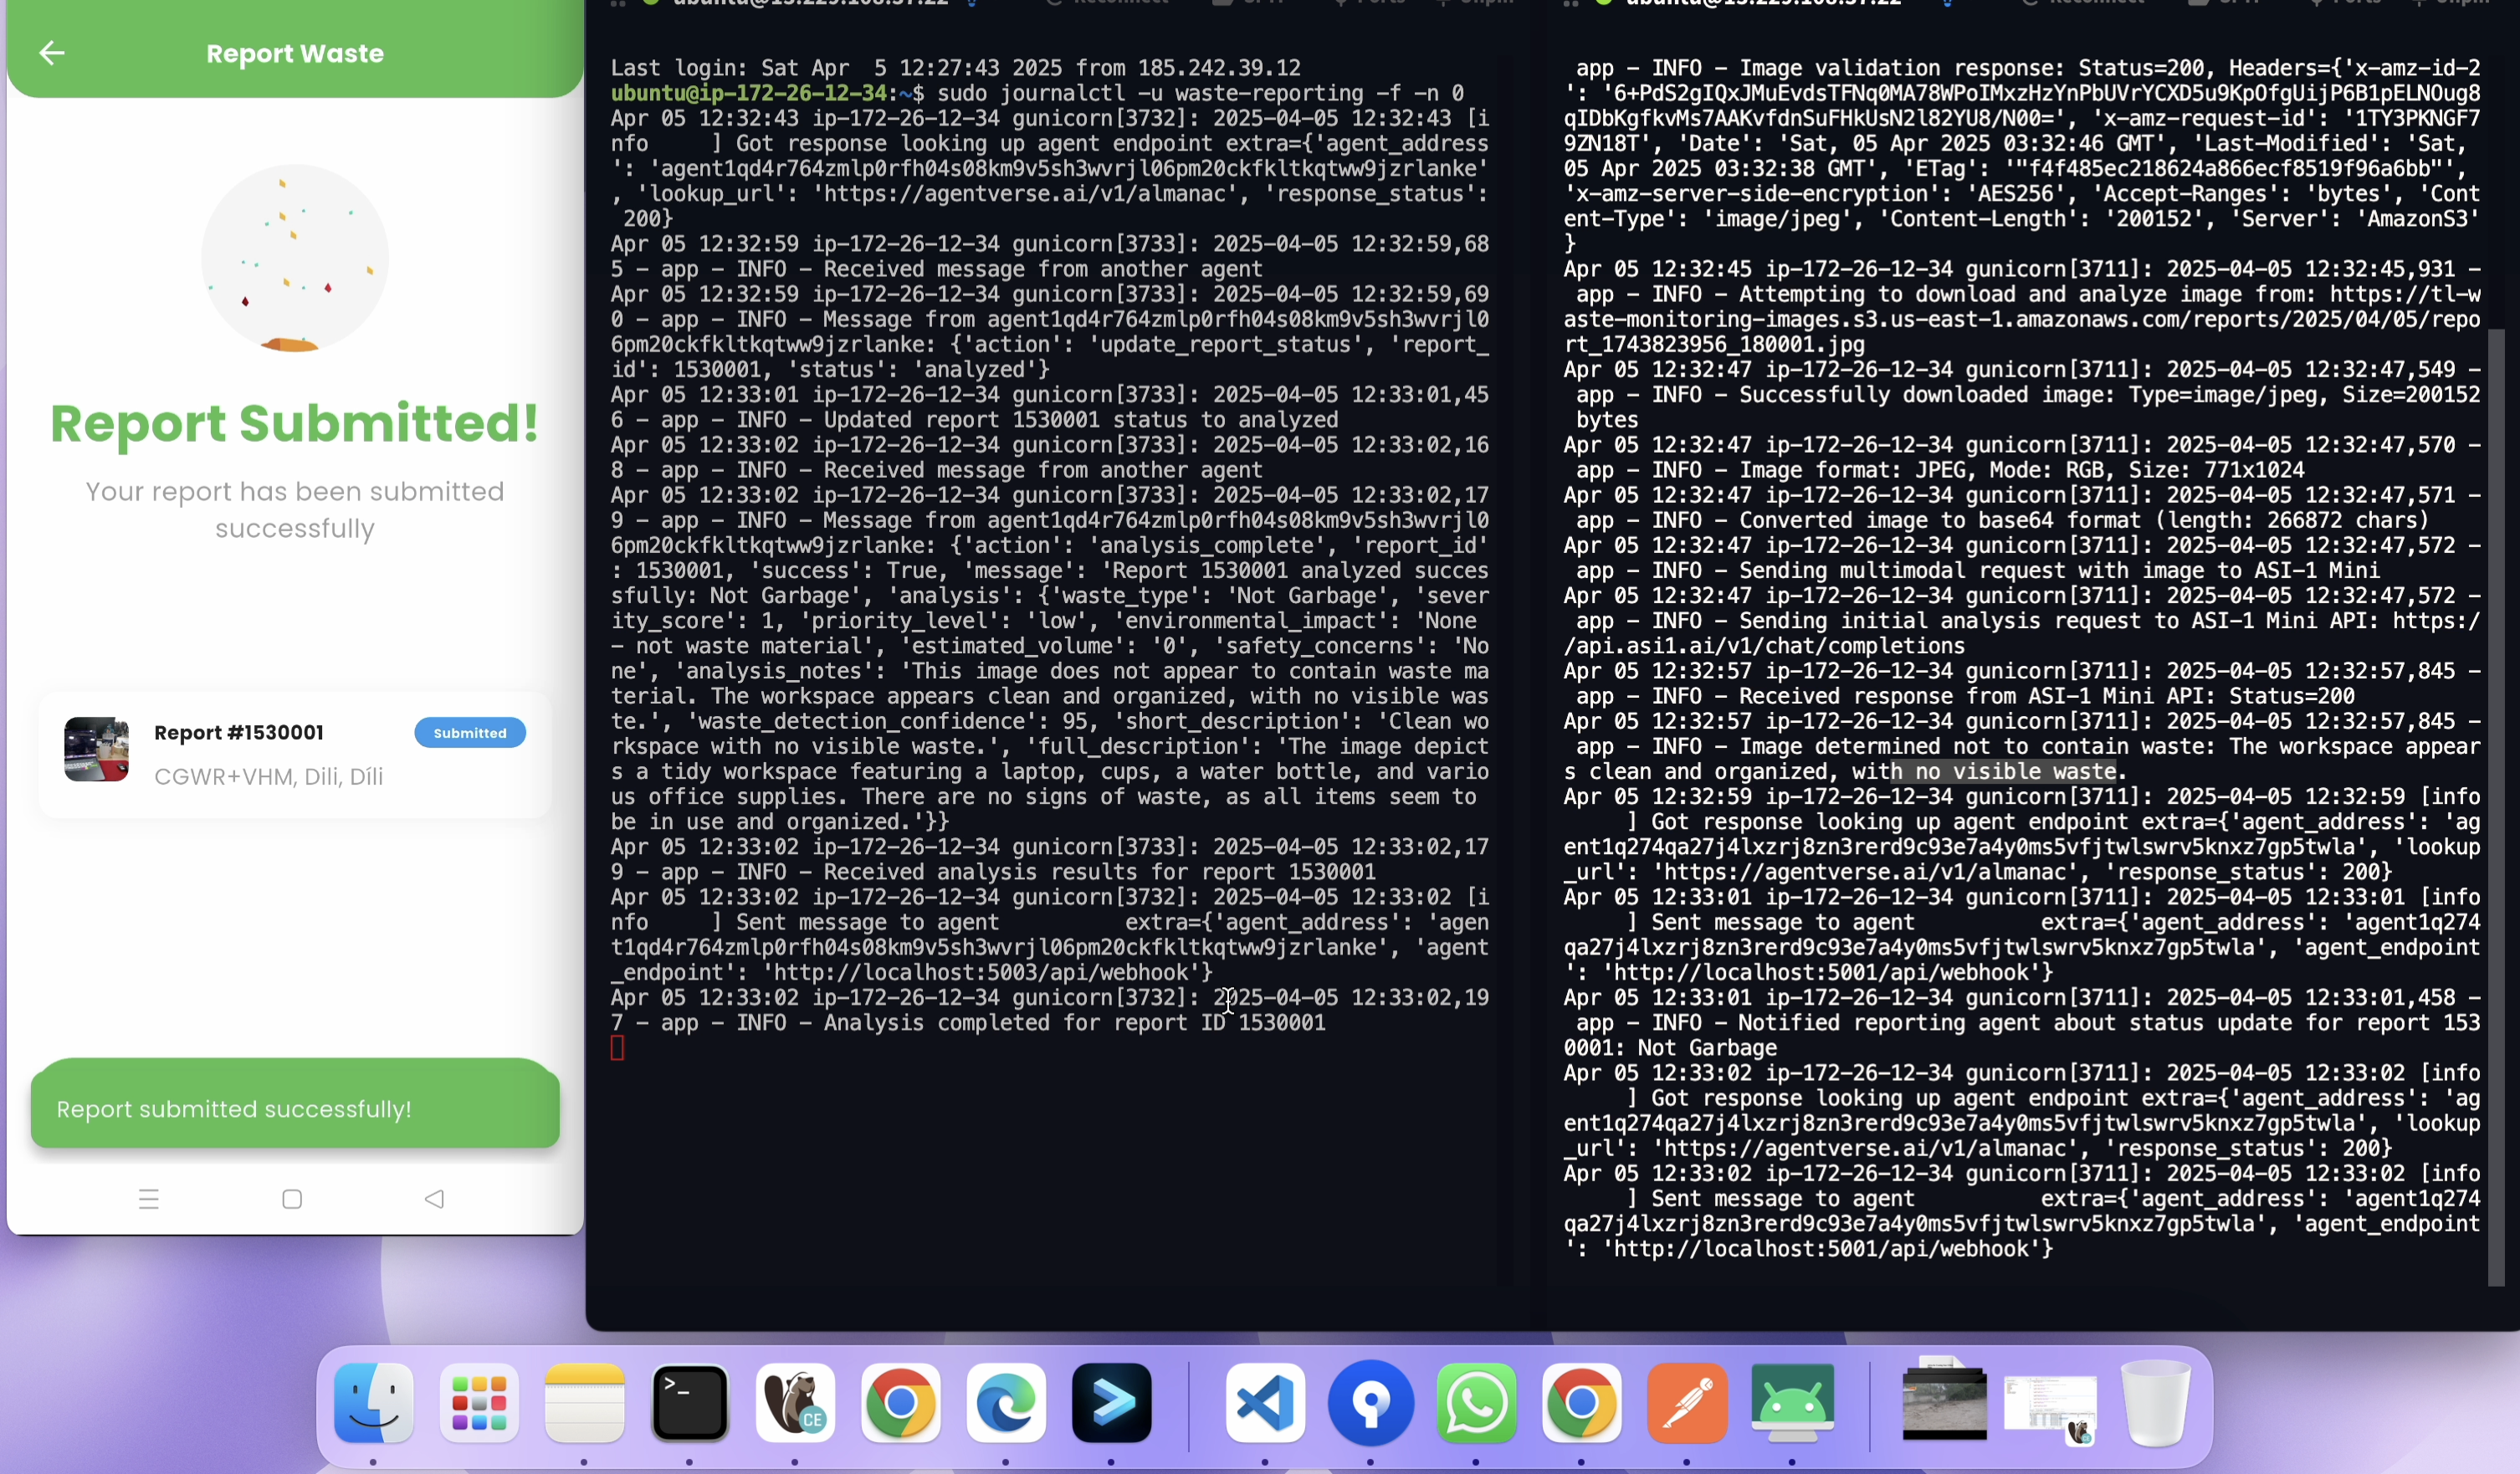The width and height of the screenshot is (2520, 1474).
Task: Open the Android emulator dock icon
Action: [1792, 1403]
